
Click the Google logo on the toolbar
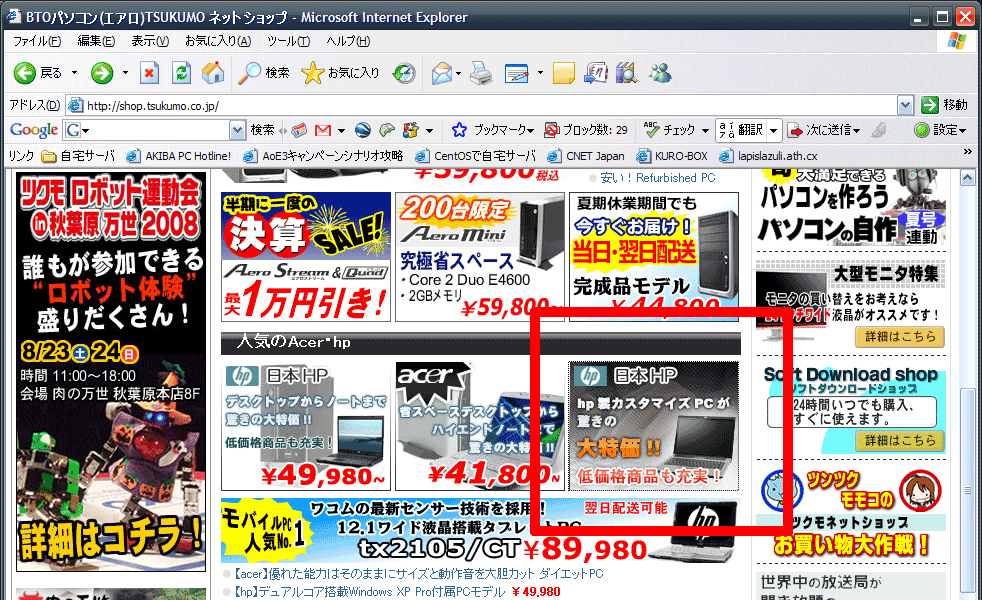(34, 130)
